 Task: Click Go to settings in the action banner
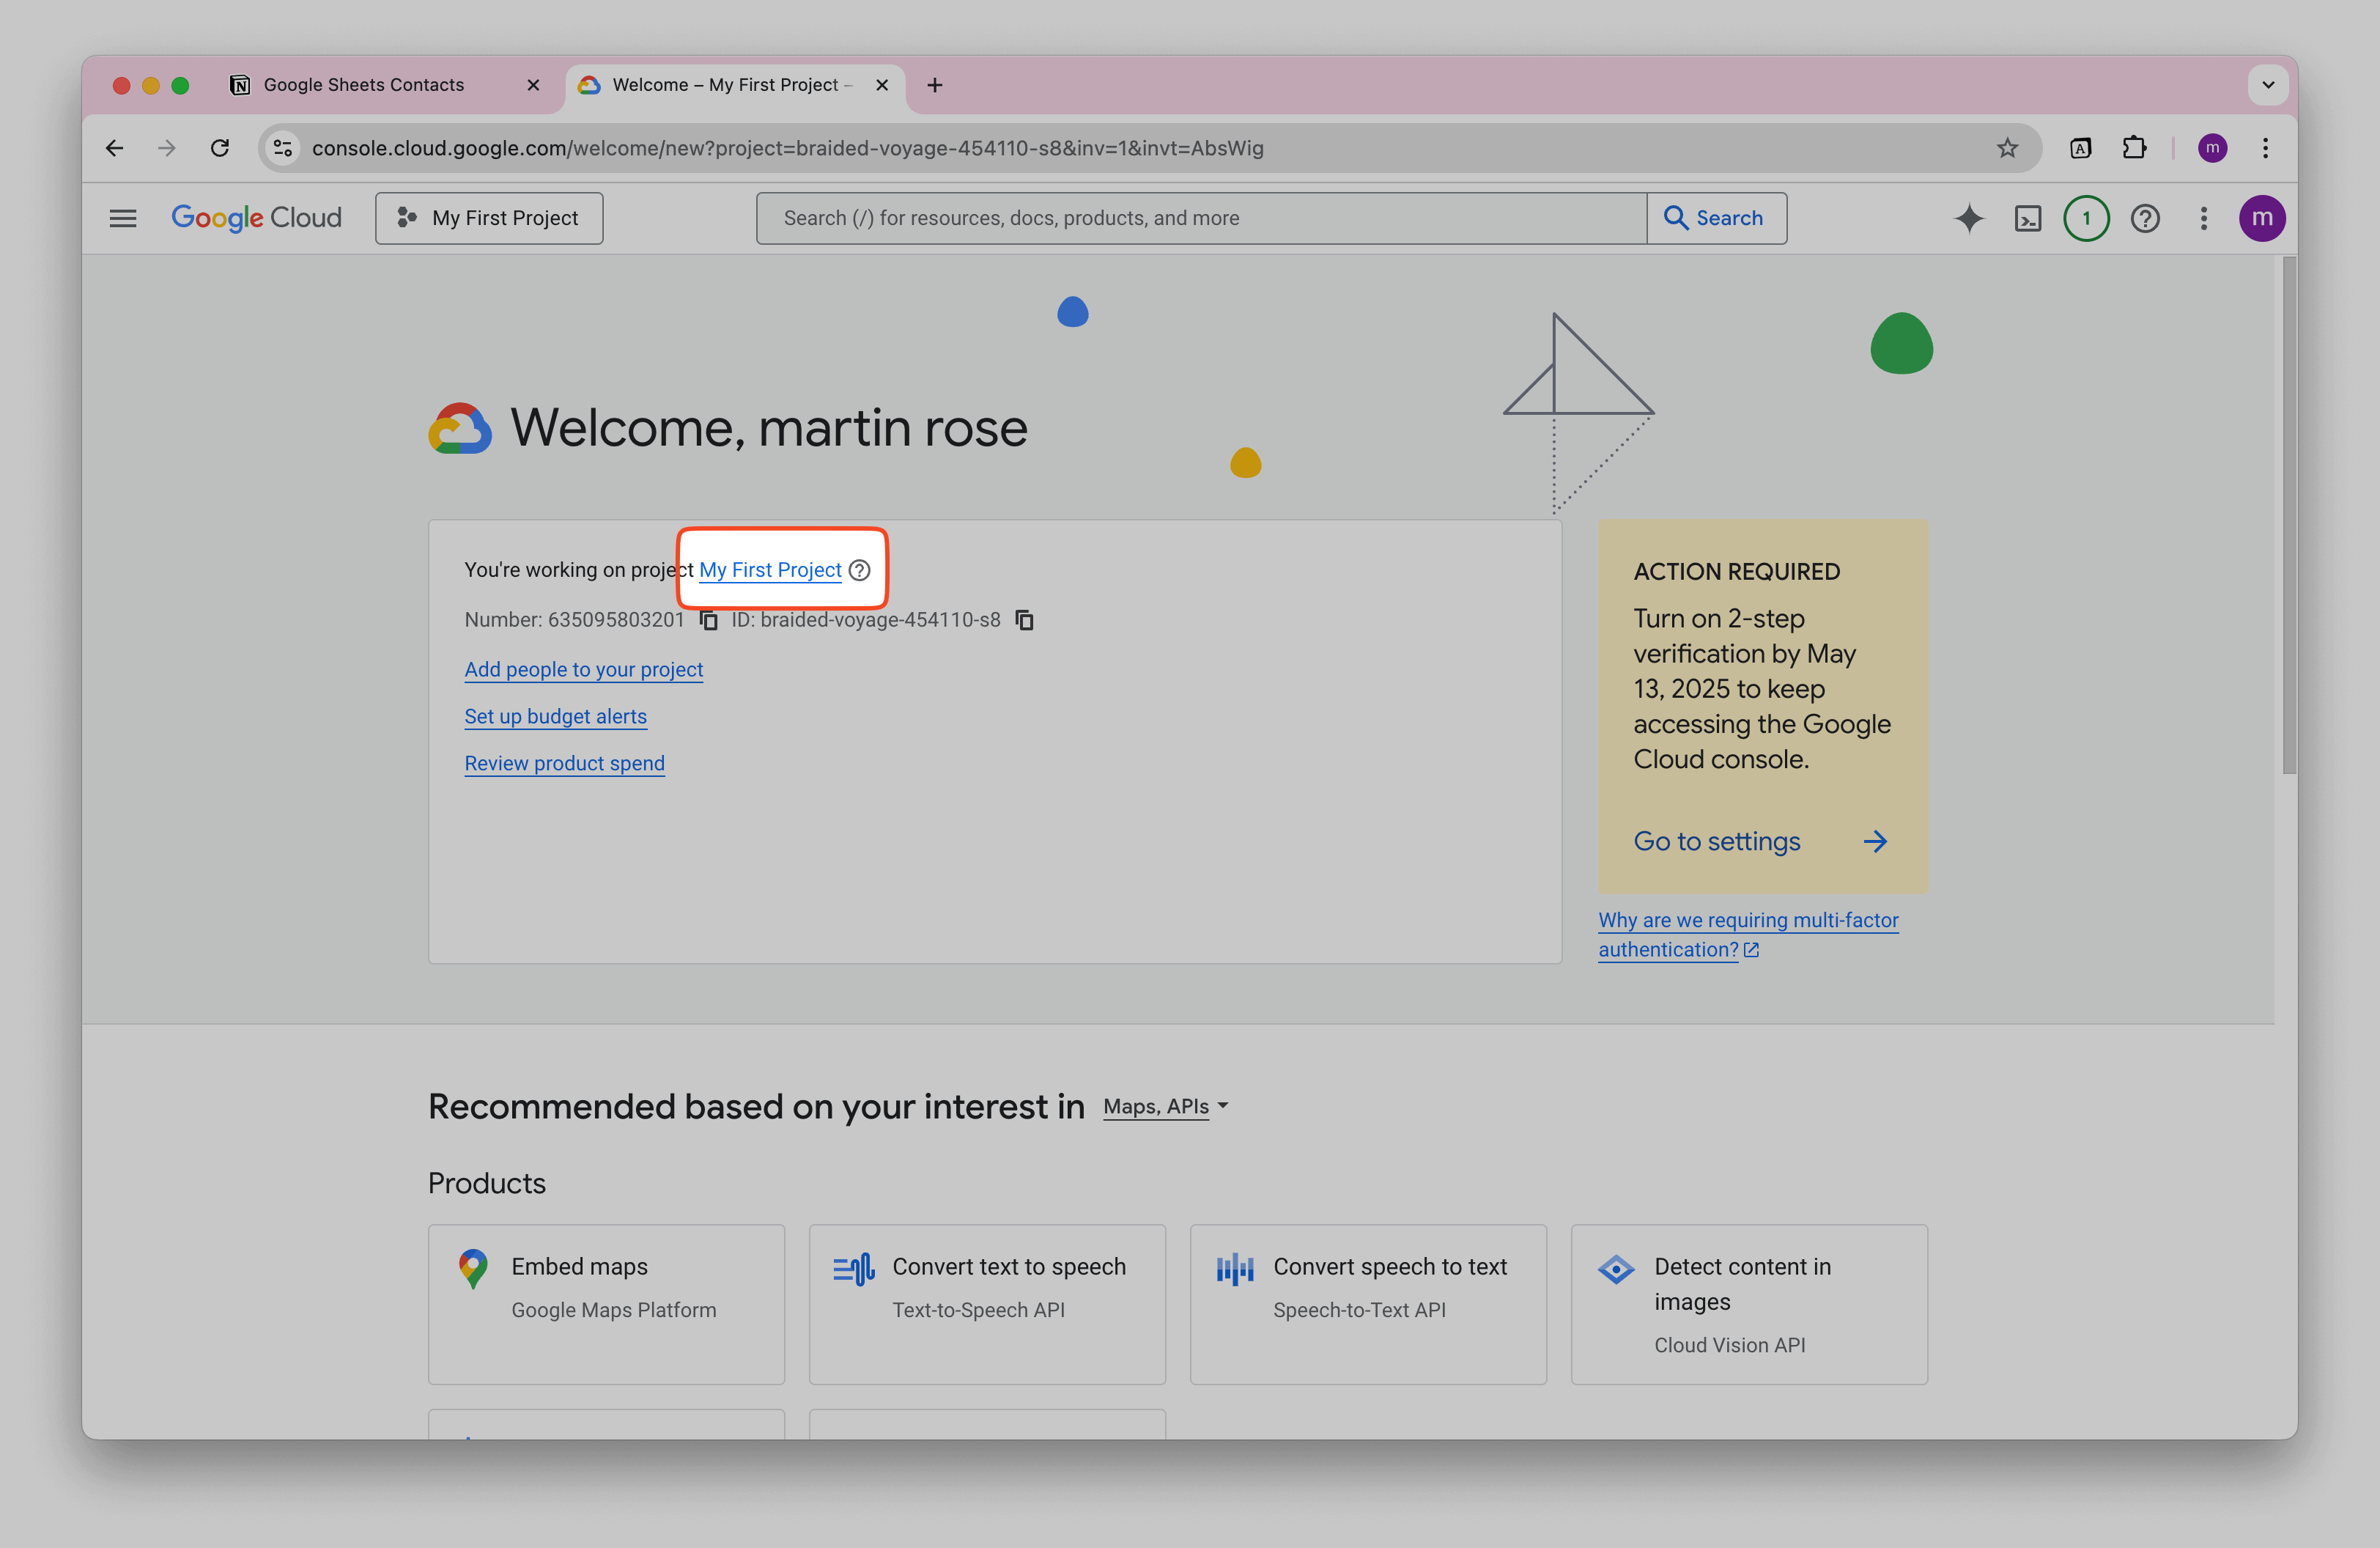click(x=1716, y=841)
